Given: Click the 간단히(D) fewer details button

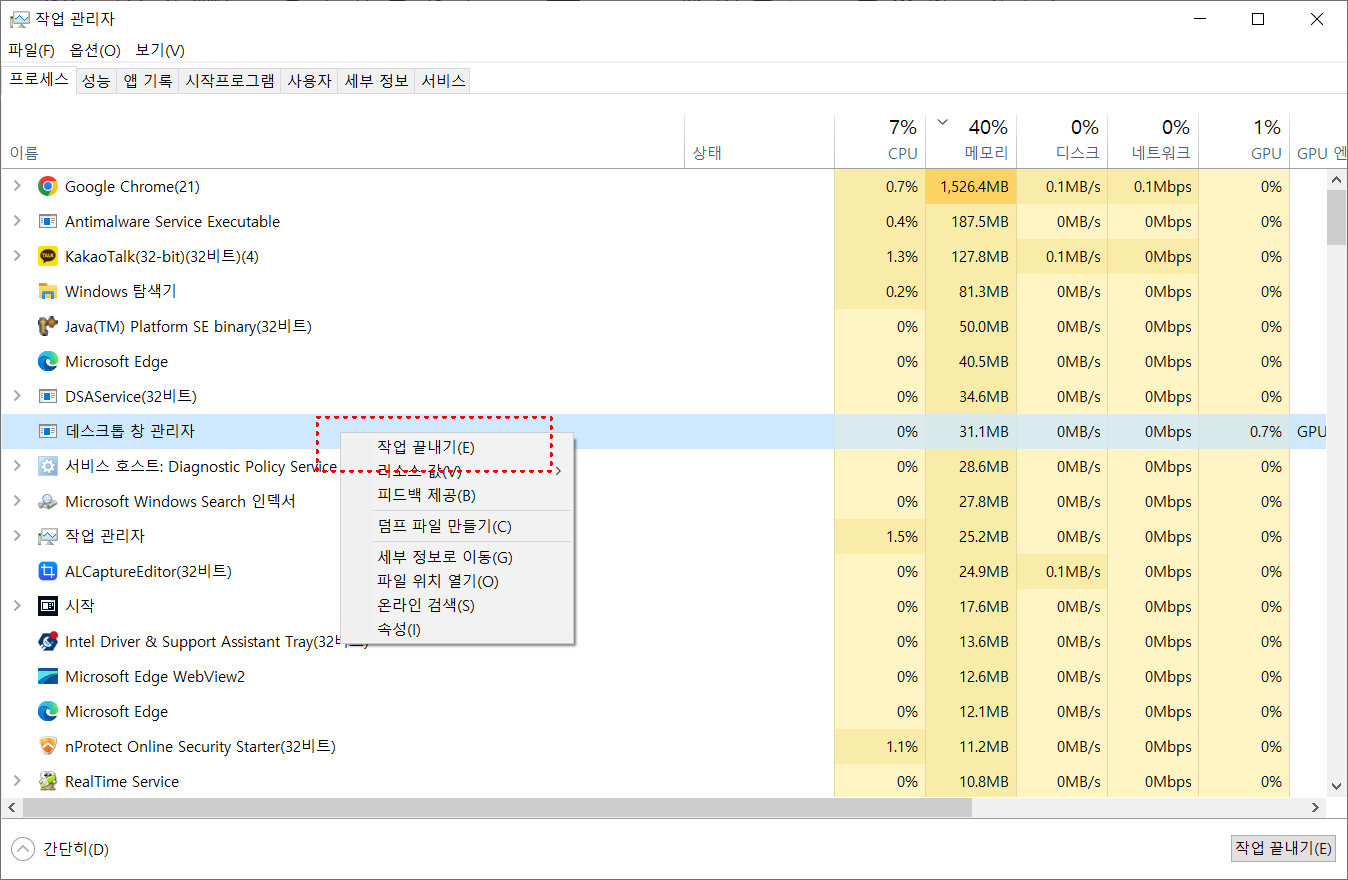Looking at the screenshot, I should pos(60,849).
